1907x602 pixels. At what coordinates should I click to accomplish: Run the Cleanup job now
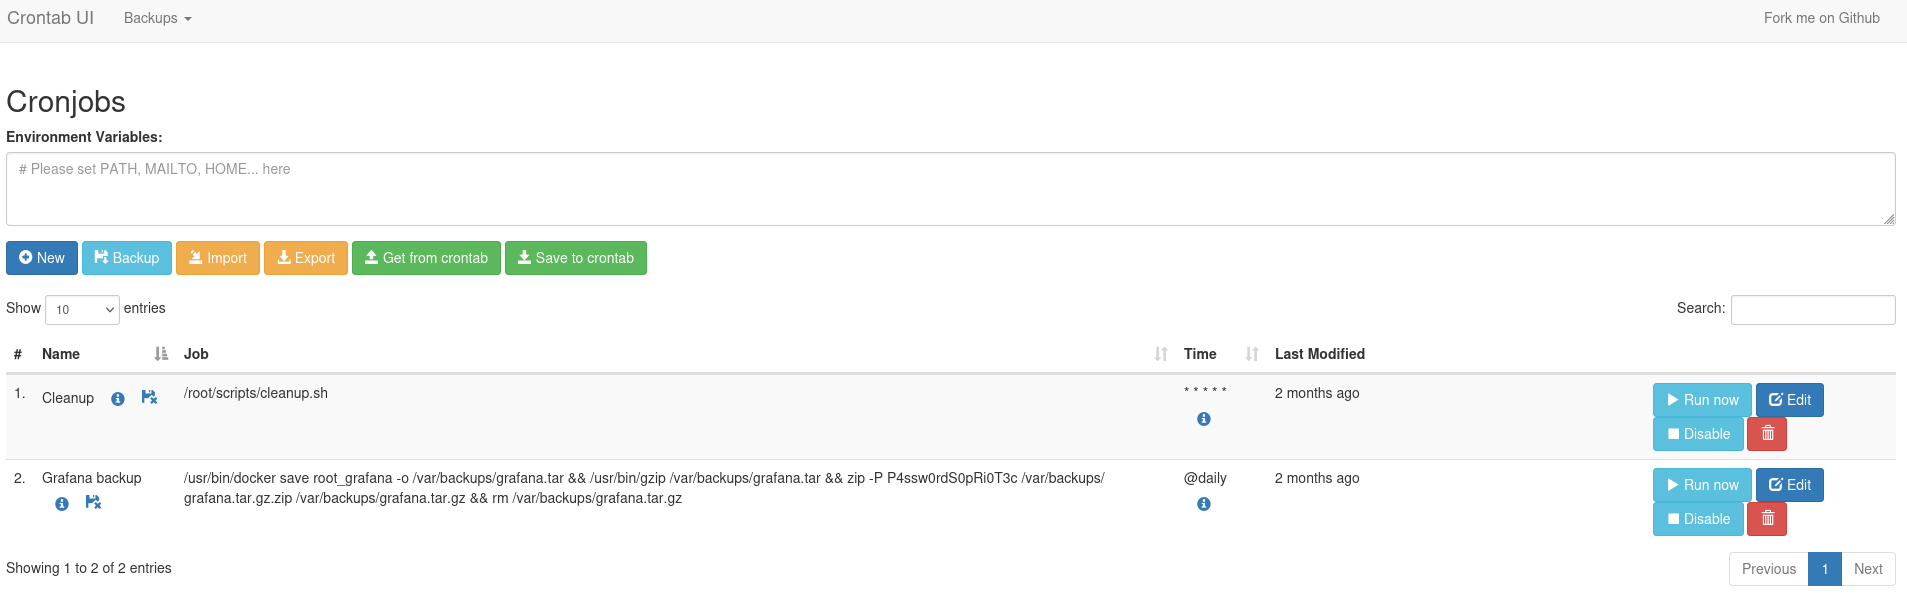click(x=1702, y=400)
